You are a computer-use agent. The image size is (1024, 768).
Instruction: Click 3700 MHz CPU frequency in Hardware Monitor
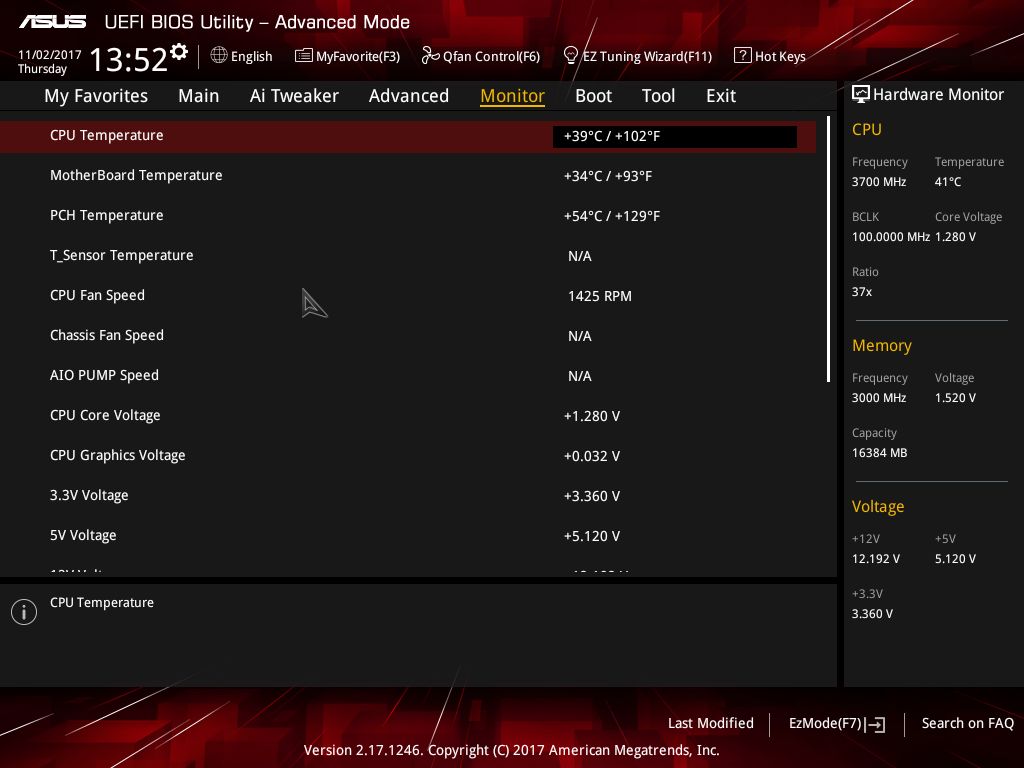pyautogui.click(x=878, y=182)
